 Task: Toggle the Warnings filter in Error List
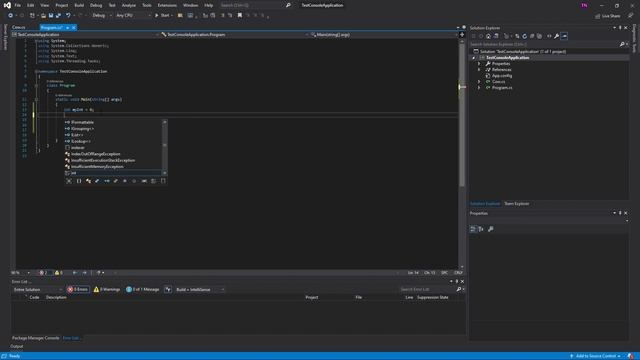[x=107, y=289]
